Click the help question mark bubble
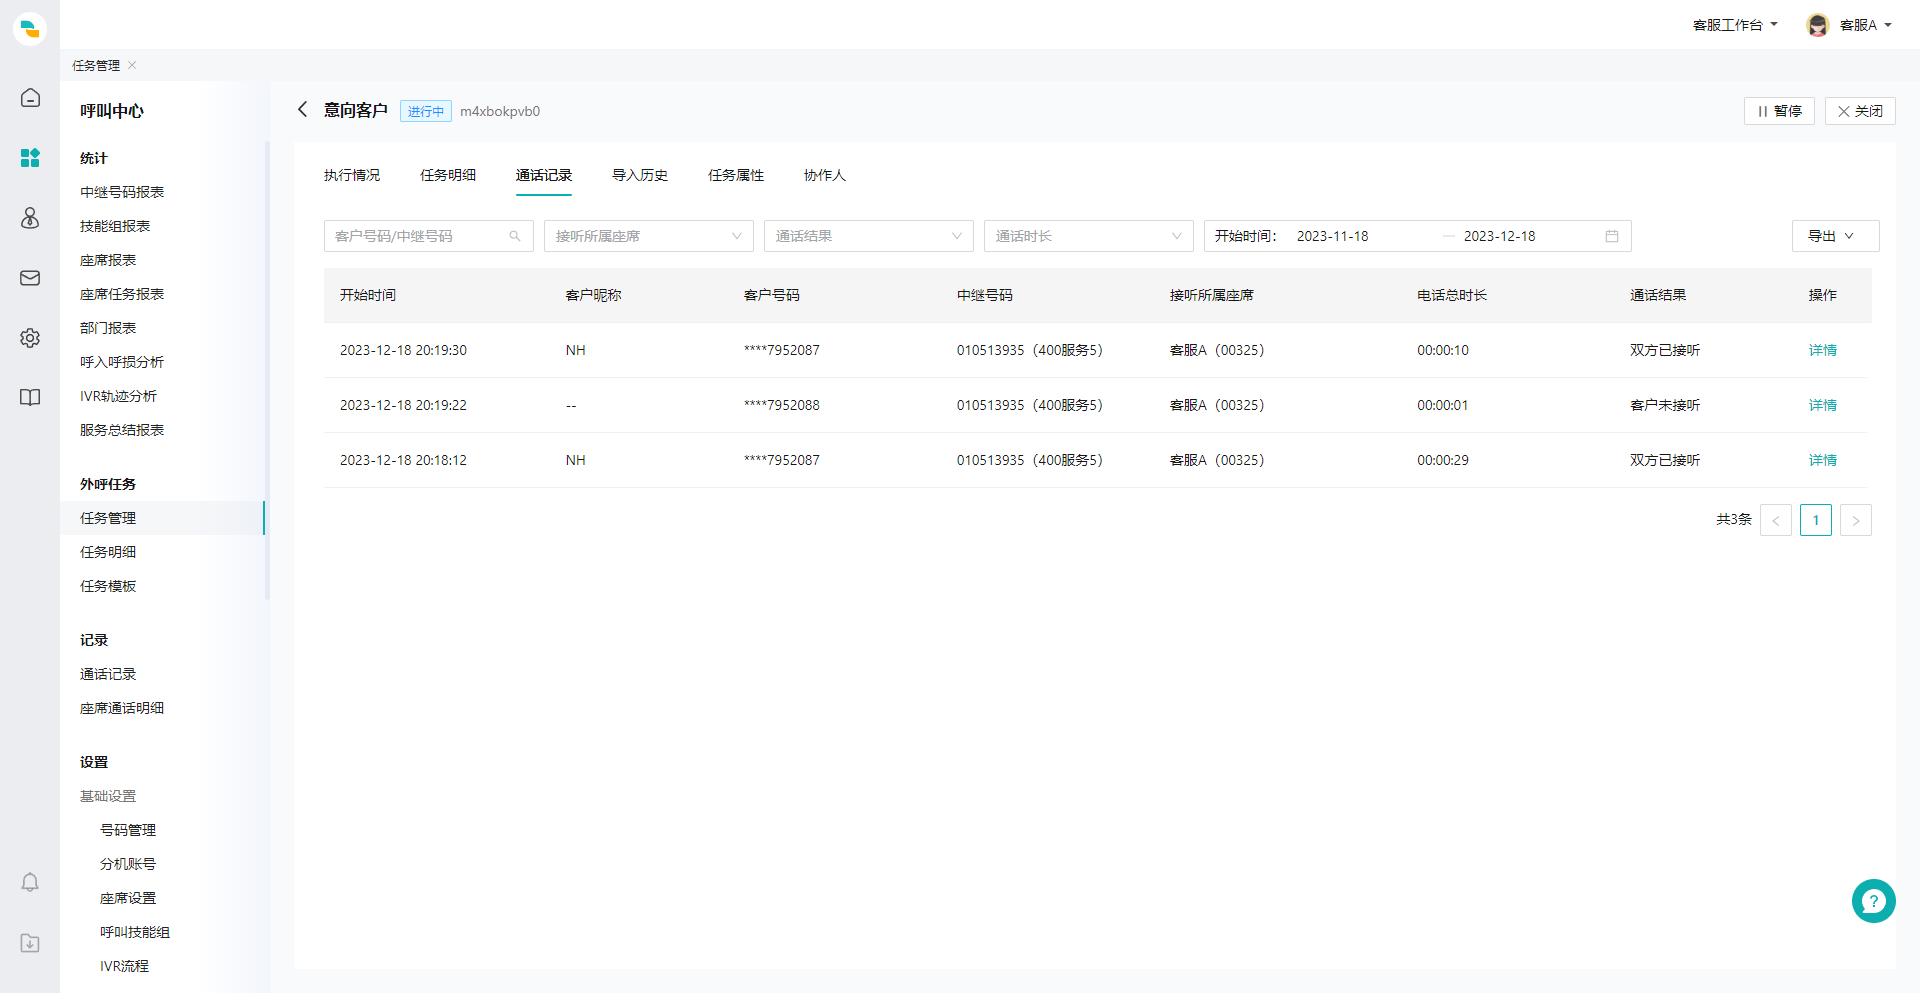The height and width of the screenshot is (993, 1920). tap(1873, 901)
